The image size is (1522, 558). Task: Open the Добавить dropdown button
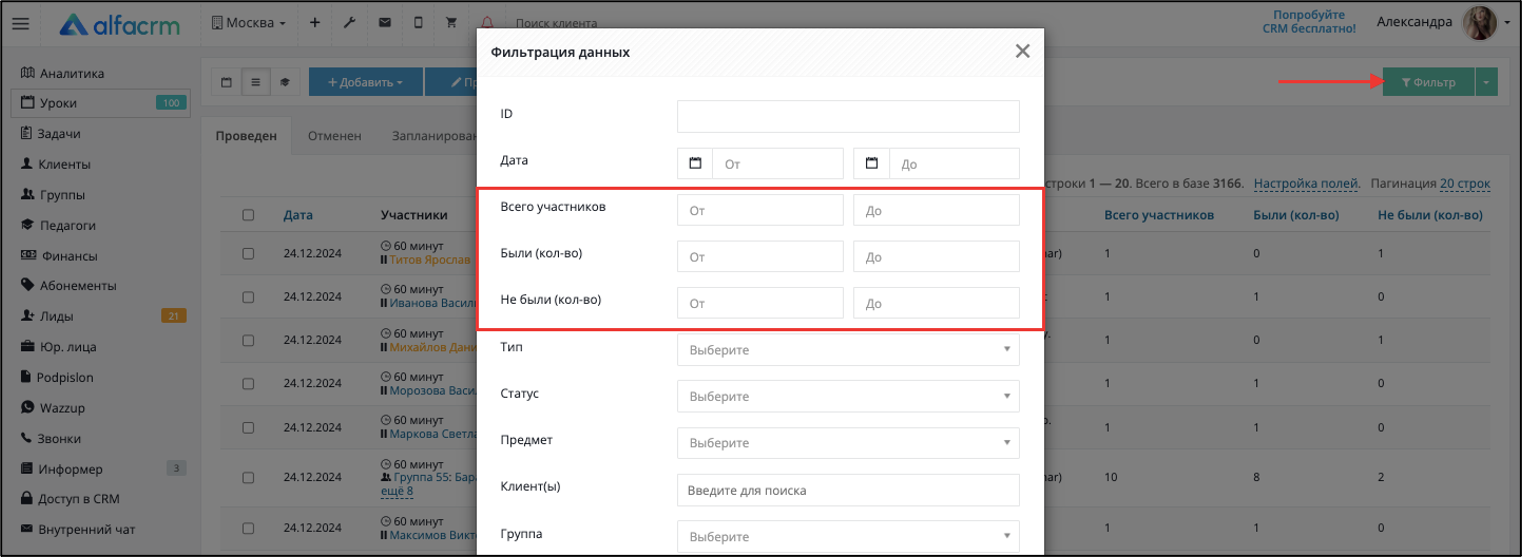[x=365, y=82]
